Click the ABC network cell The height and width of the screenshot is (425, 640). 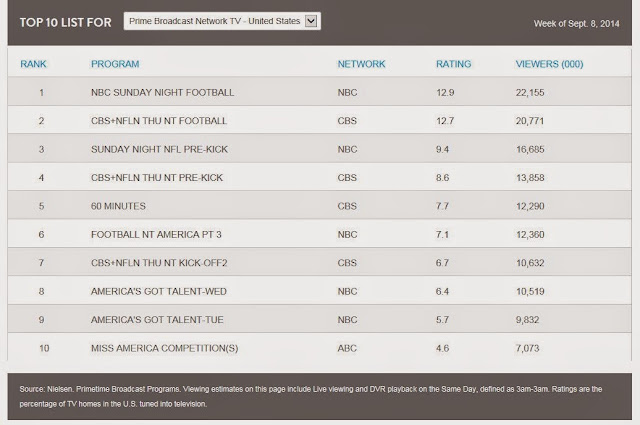pos(347,348)
